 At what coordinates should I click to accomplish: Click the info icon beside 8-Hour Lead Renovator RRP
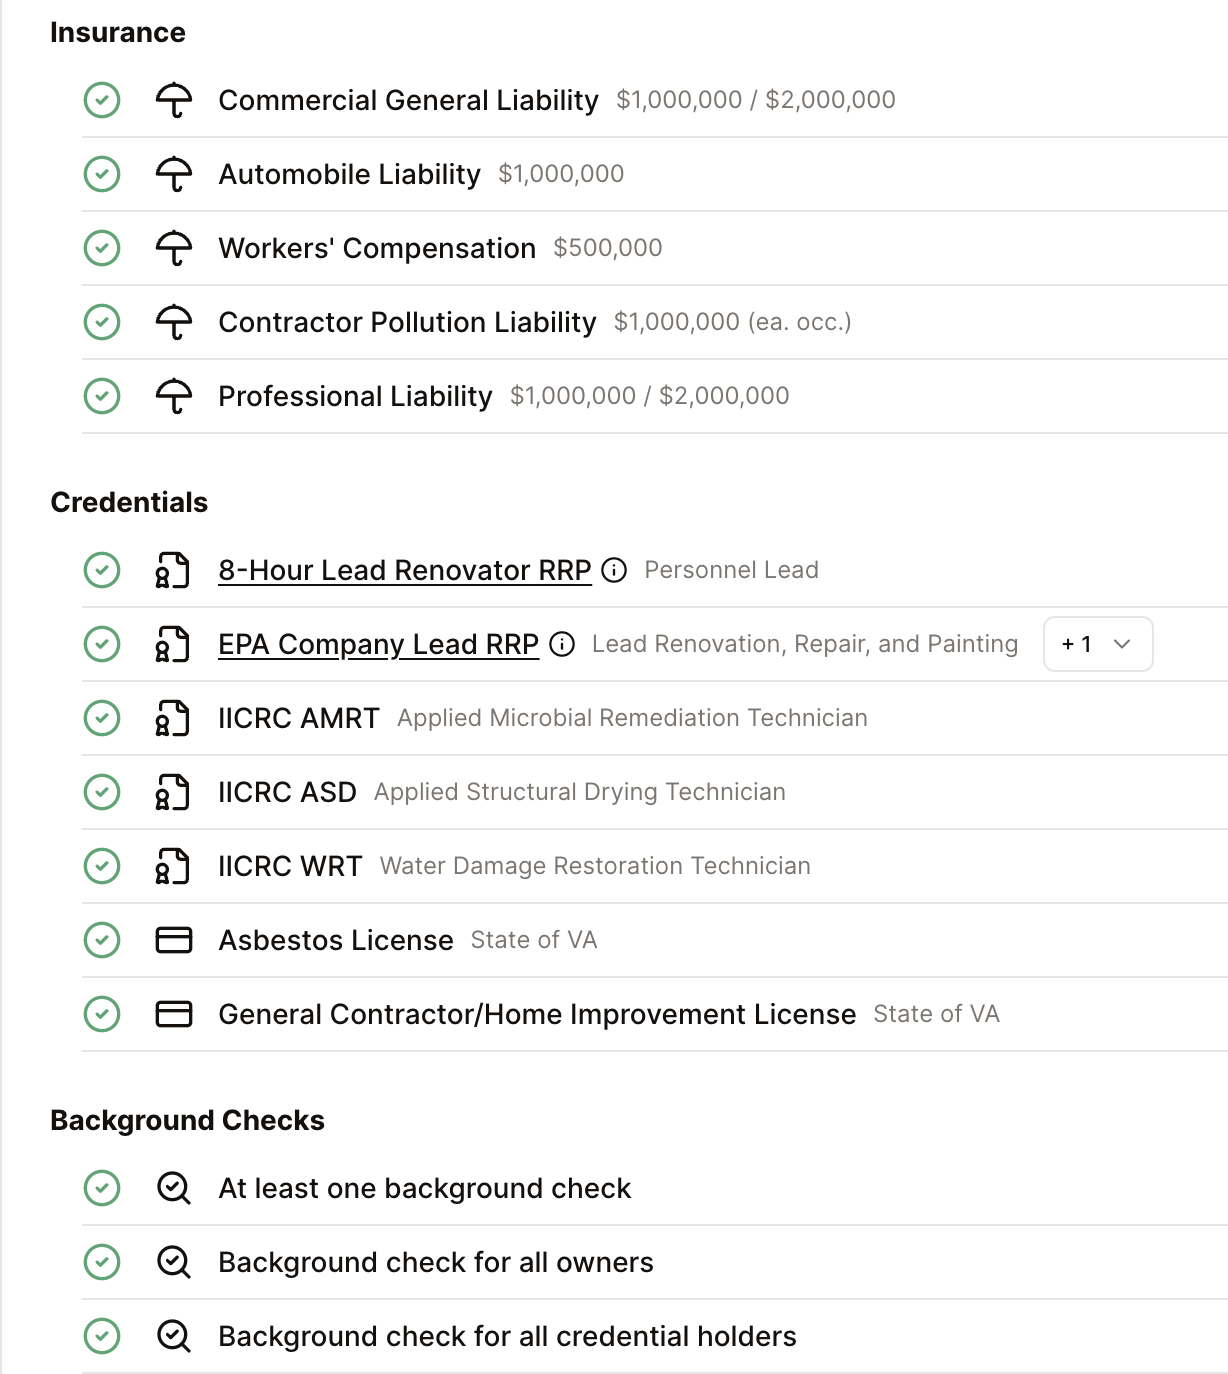[x=615, y=570]
